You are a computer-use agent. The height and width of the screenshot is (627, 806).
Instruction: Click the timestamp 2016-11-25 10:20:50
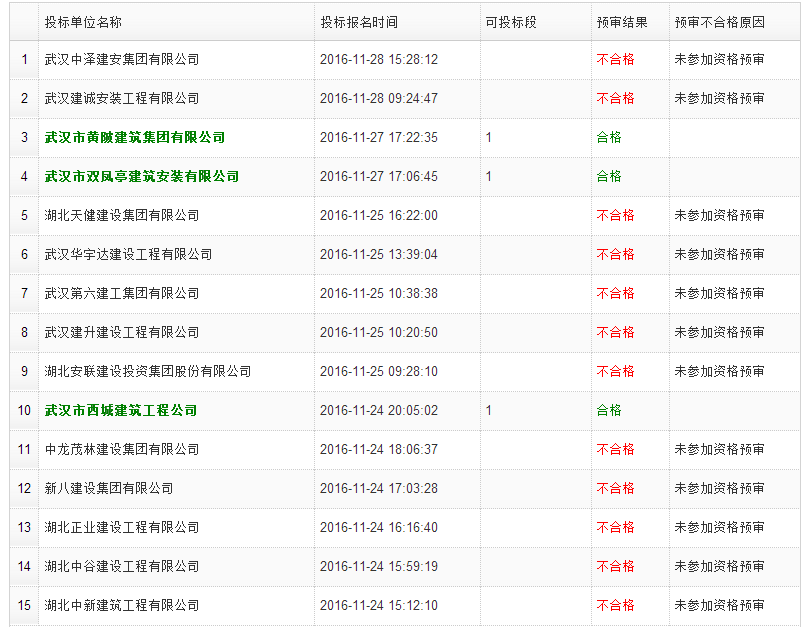coord(379,333)
